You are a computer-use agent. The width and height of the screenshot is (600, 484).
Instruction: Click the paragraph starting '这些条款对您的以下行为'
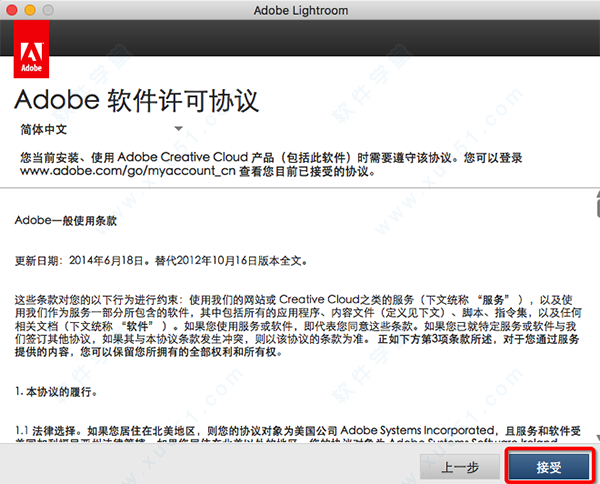(298, 326)
